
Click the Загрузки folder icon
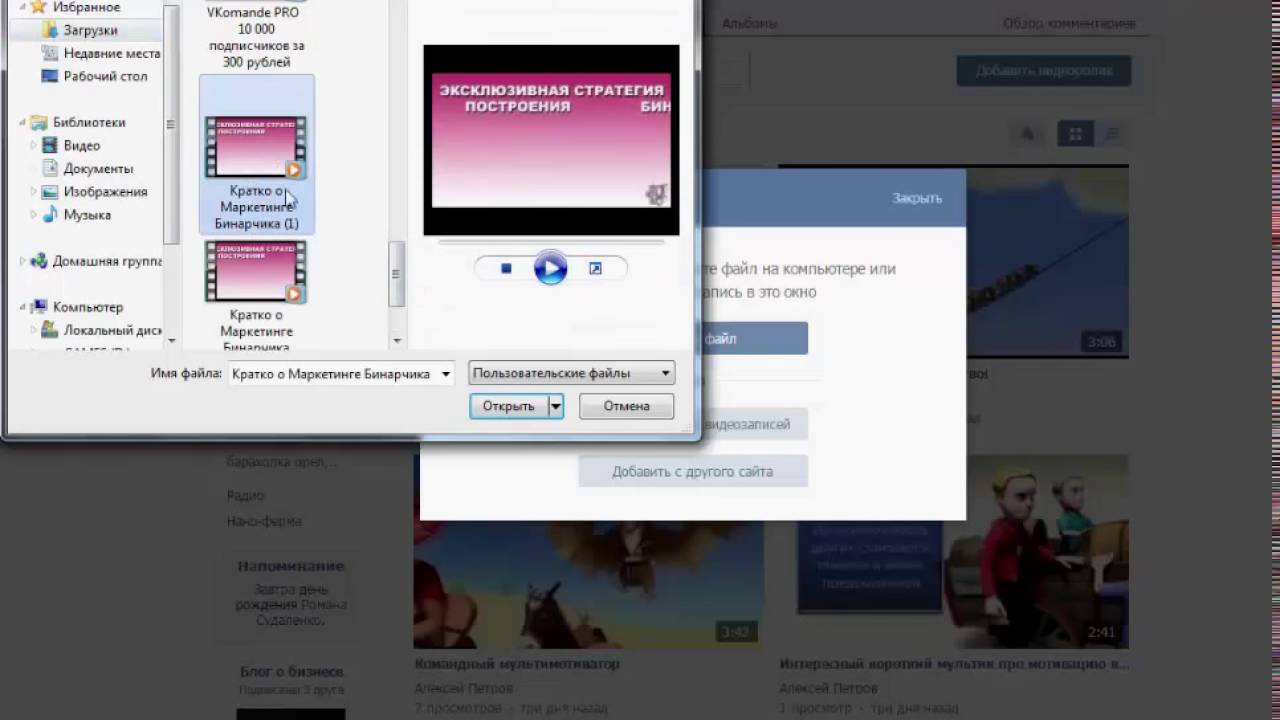pyautogui.click(x=50, y=30)
